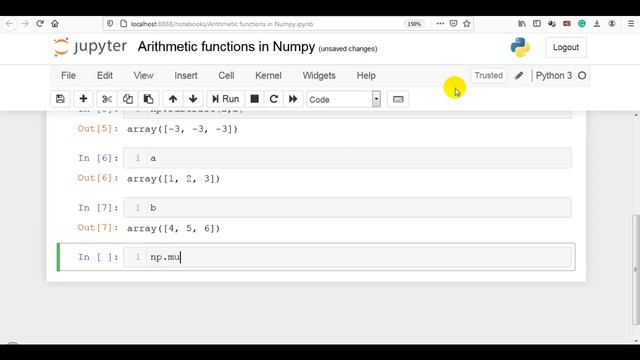Click the scrollbar down arrow
Screen dimensions: 640x360
point(636,341)
